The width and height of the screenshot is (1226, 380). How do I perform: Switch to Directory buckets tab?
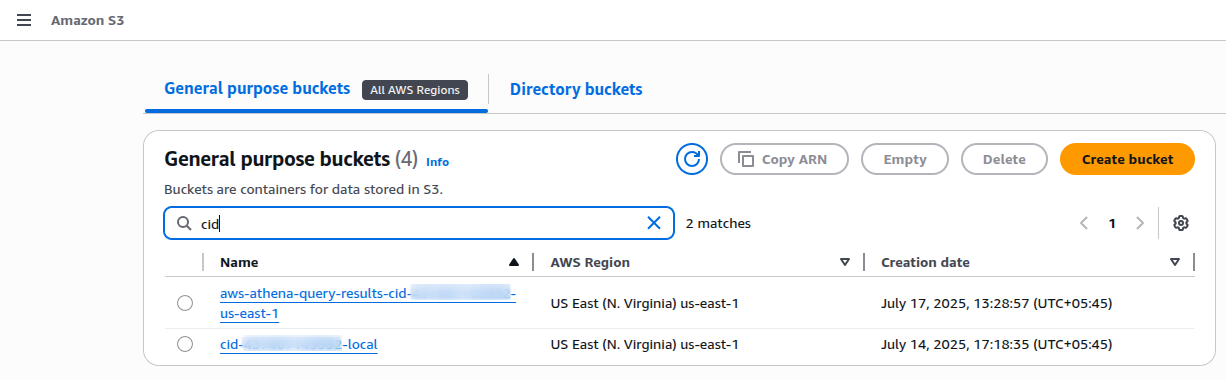pyautogui.click(x=576, y=89)
